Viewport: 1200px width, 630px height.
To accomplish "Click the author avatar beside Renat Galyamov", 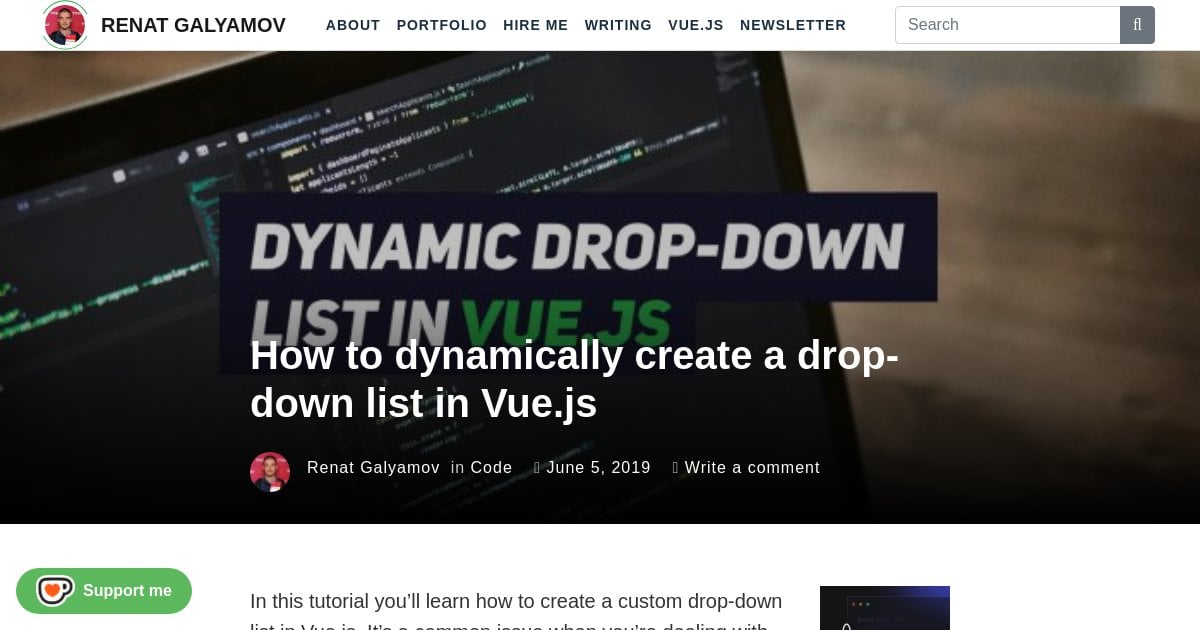I will [270, 472].
